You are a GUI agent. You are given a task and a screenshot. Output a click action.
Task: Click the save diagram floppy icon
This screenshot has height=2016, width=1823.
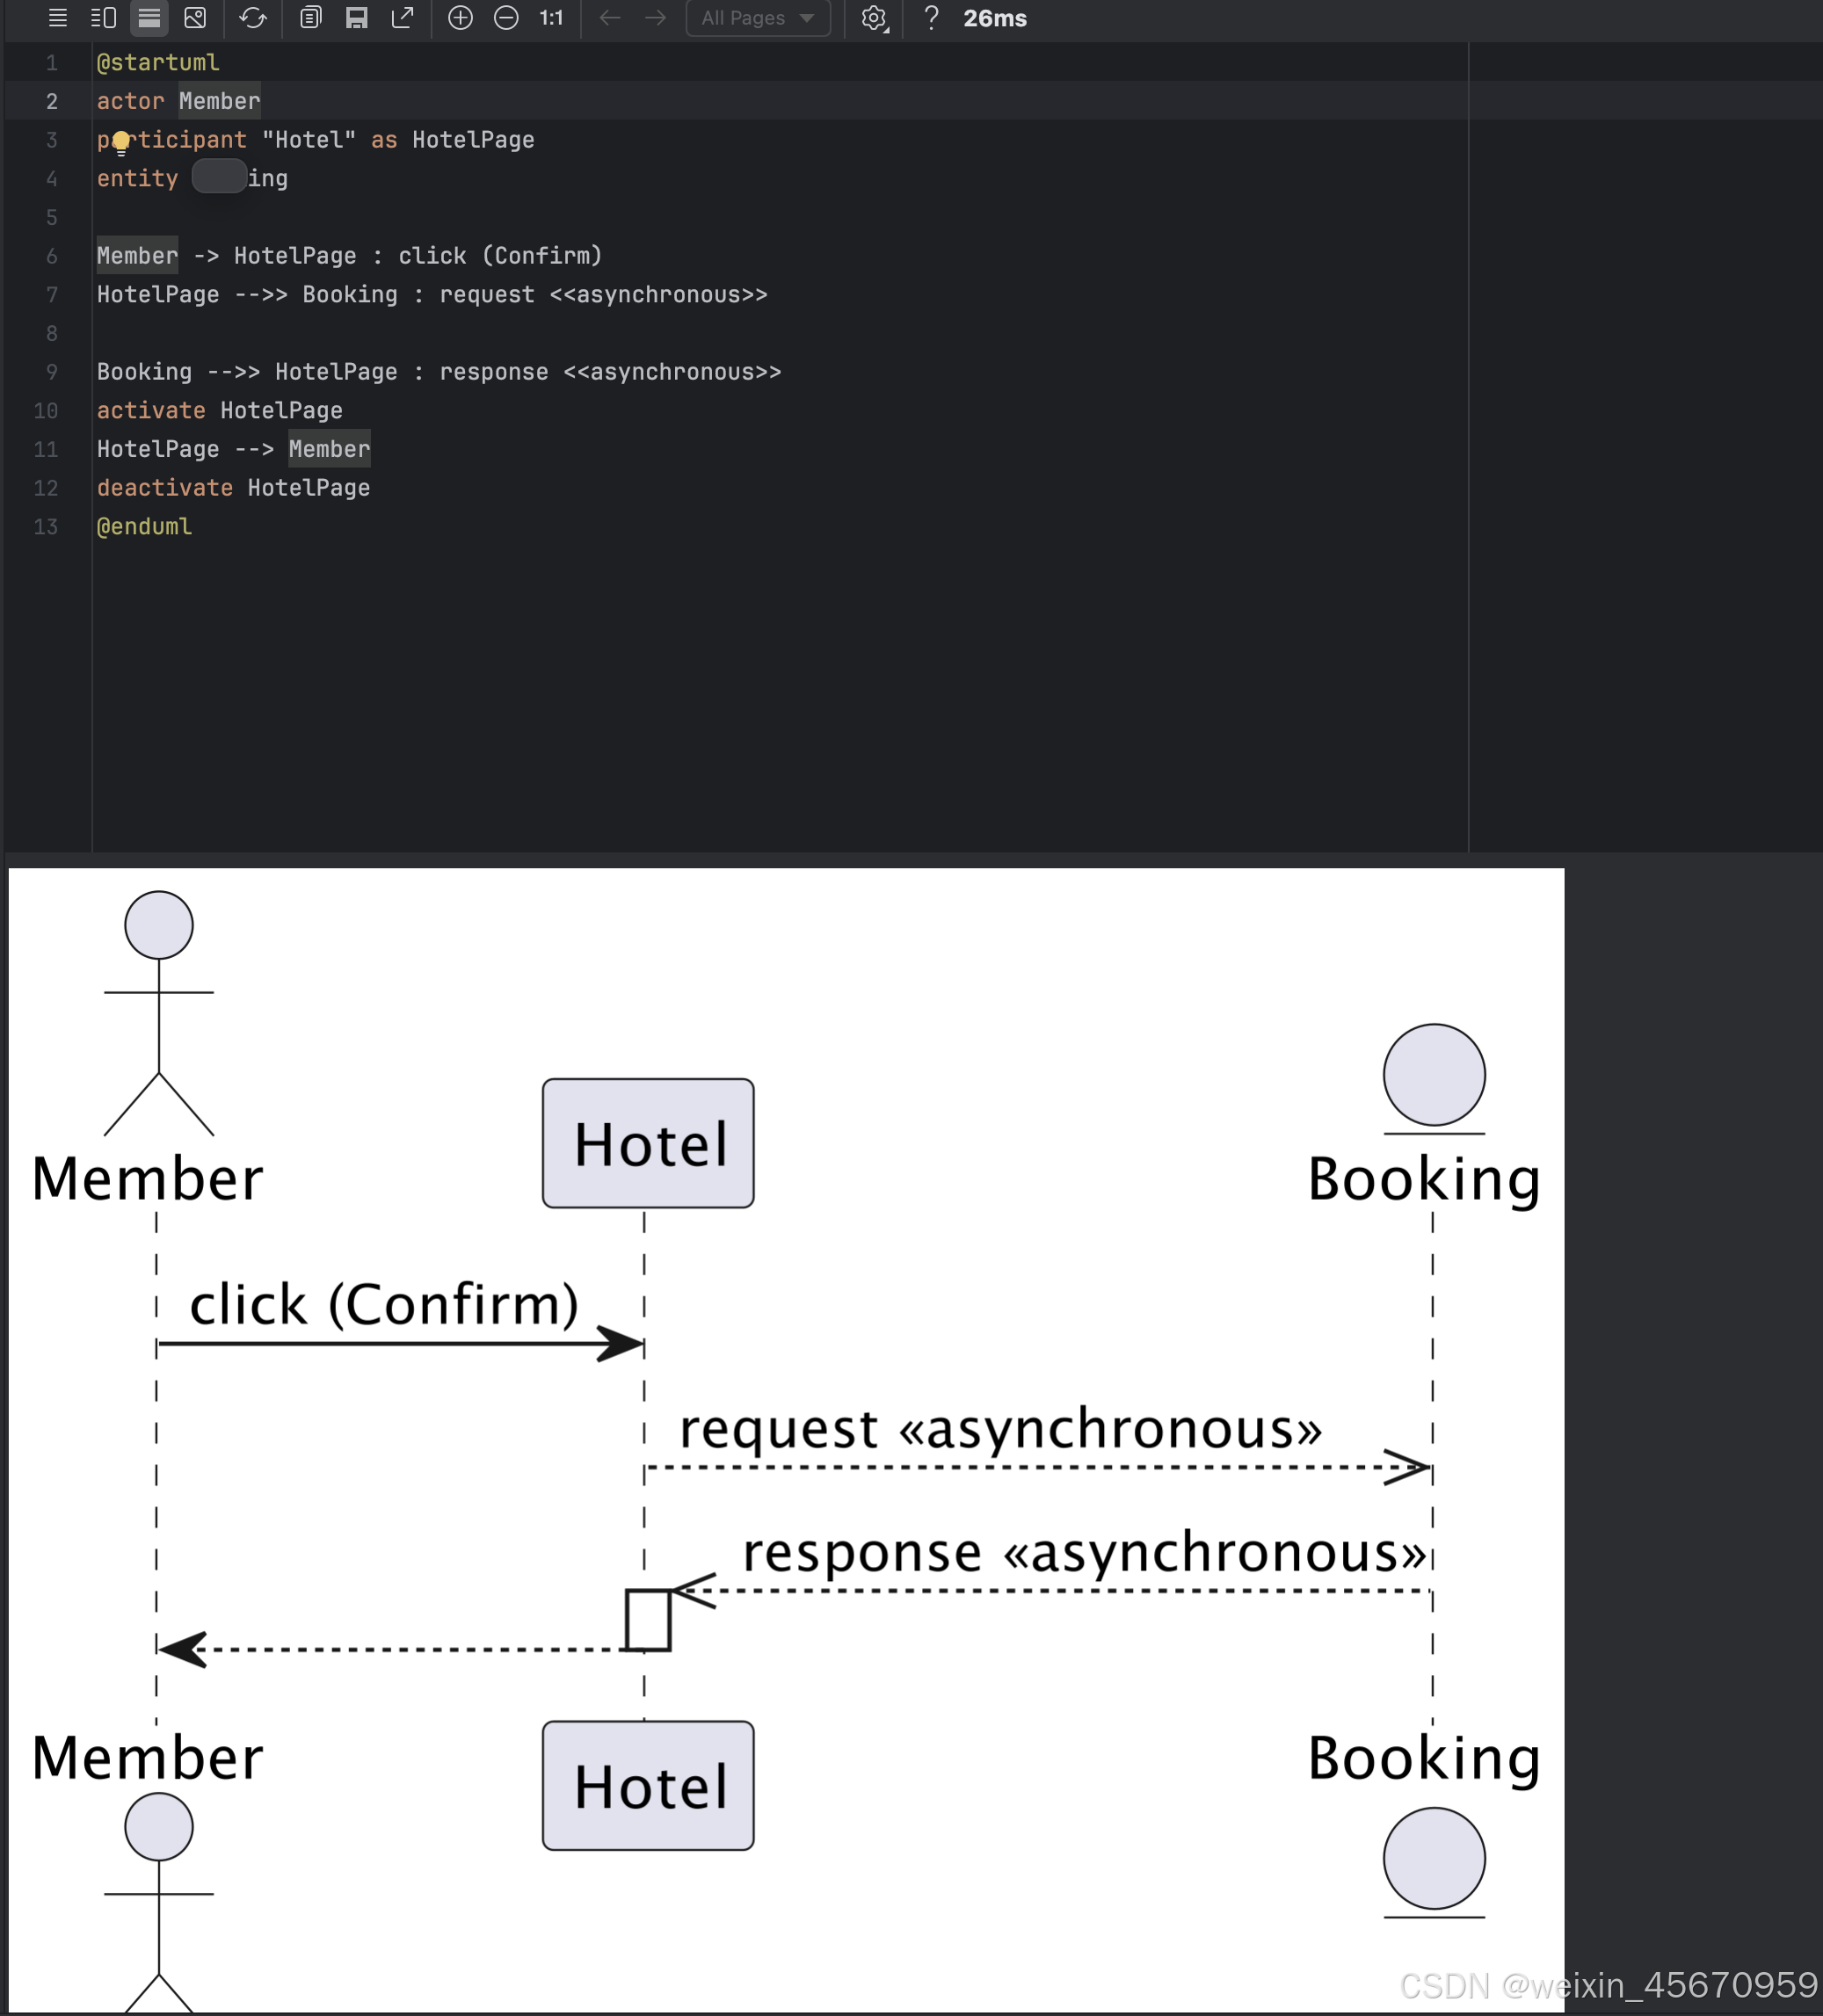tap(356, 18)
